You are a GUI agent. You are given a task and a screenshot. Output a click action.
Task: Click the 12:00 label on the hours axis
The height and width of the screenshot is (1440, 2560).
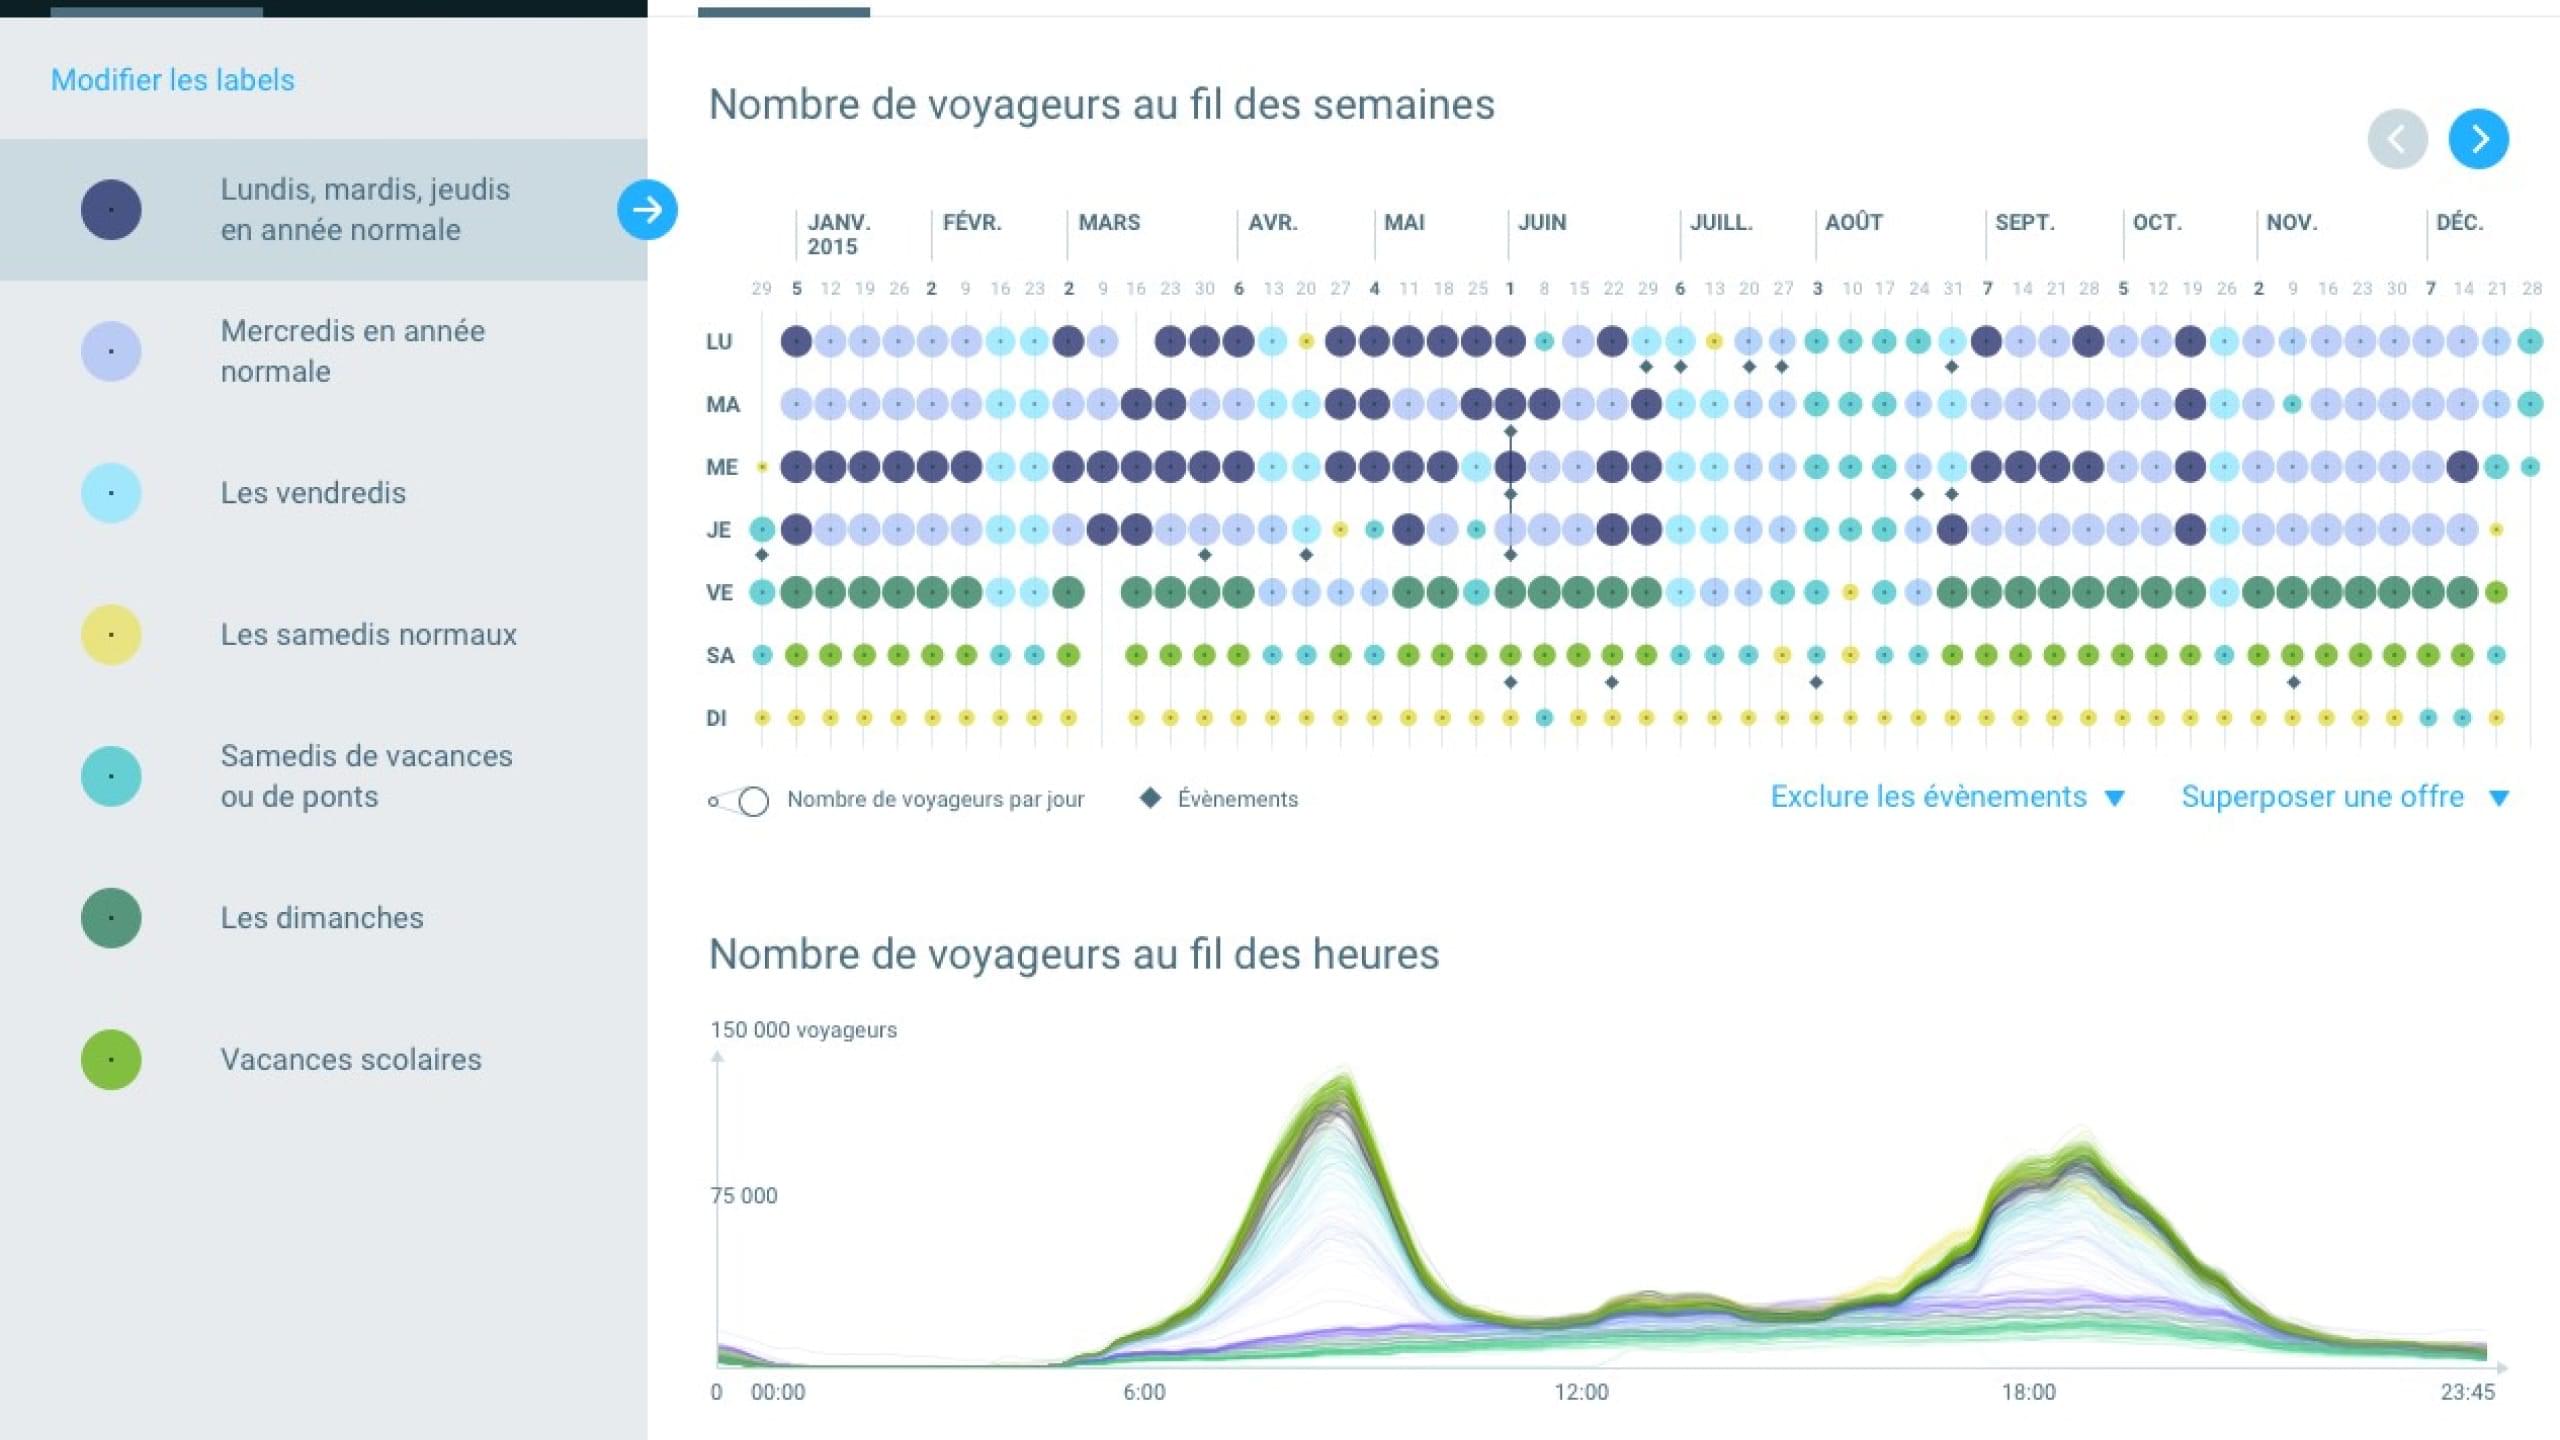click(1581, 1392)
